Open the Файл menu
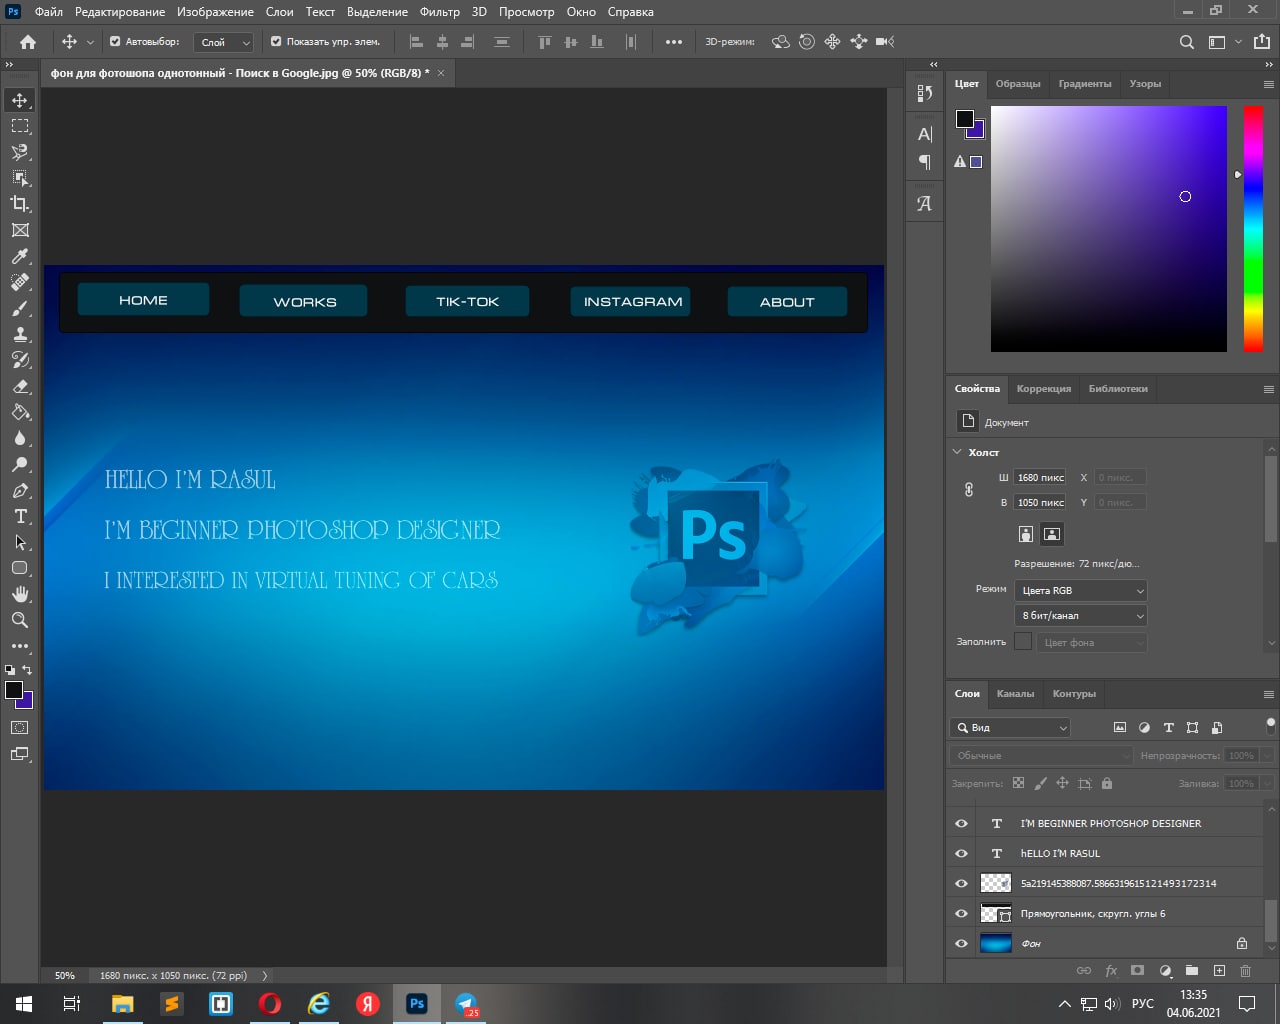Screen dimensions: 1280x1024 tap(48, 12)
